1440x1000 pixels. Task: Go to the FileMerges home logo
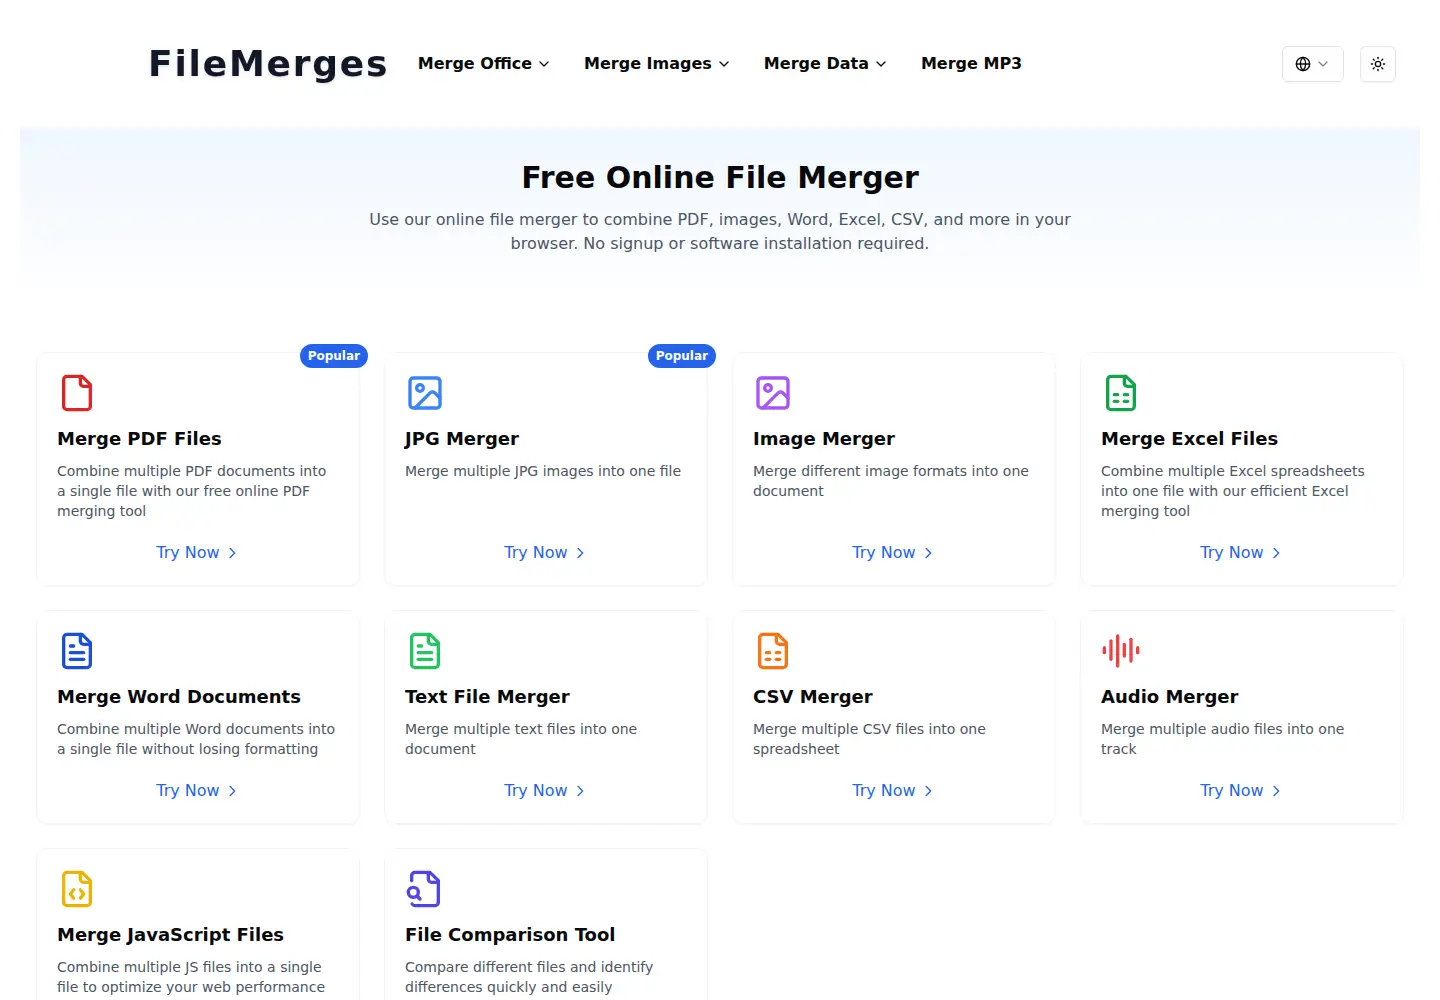coord(268,63)
